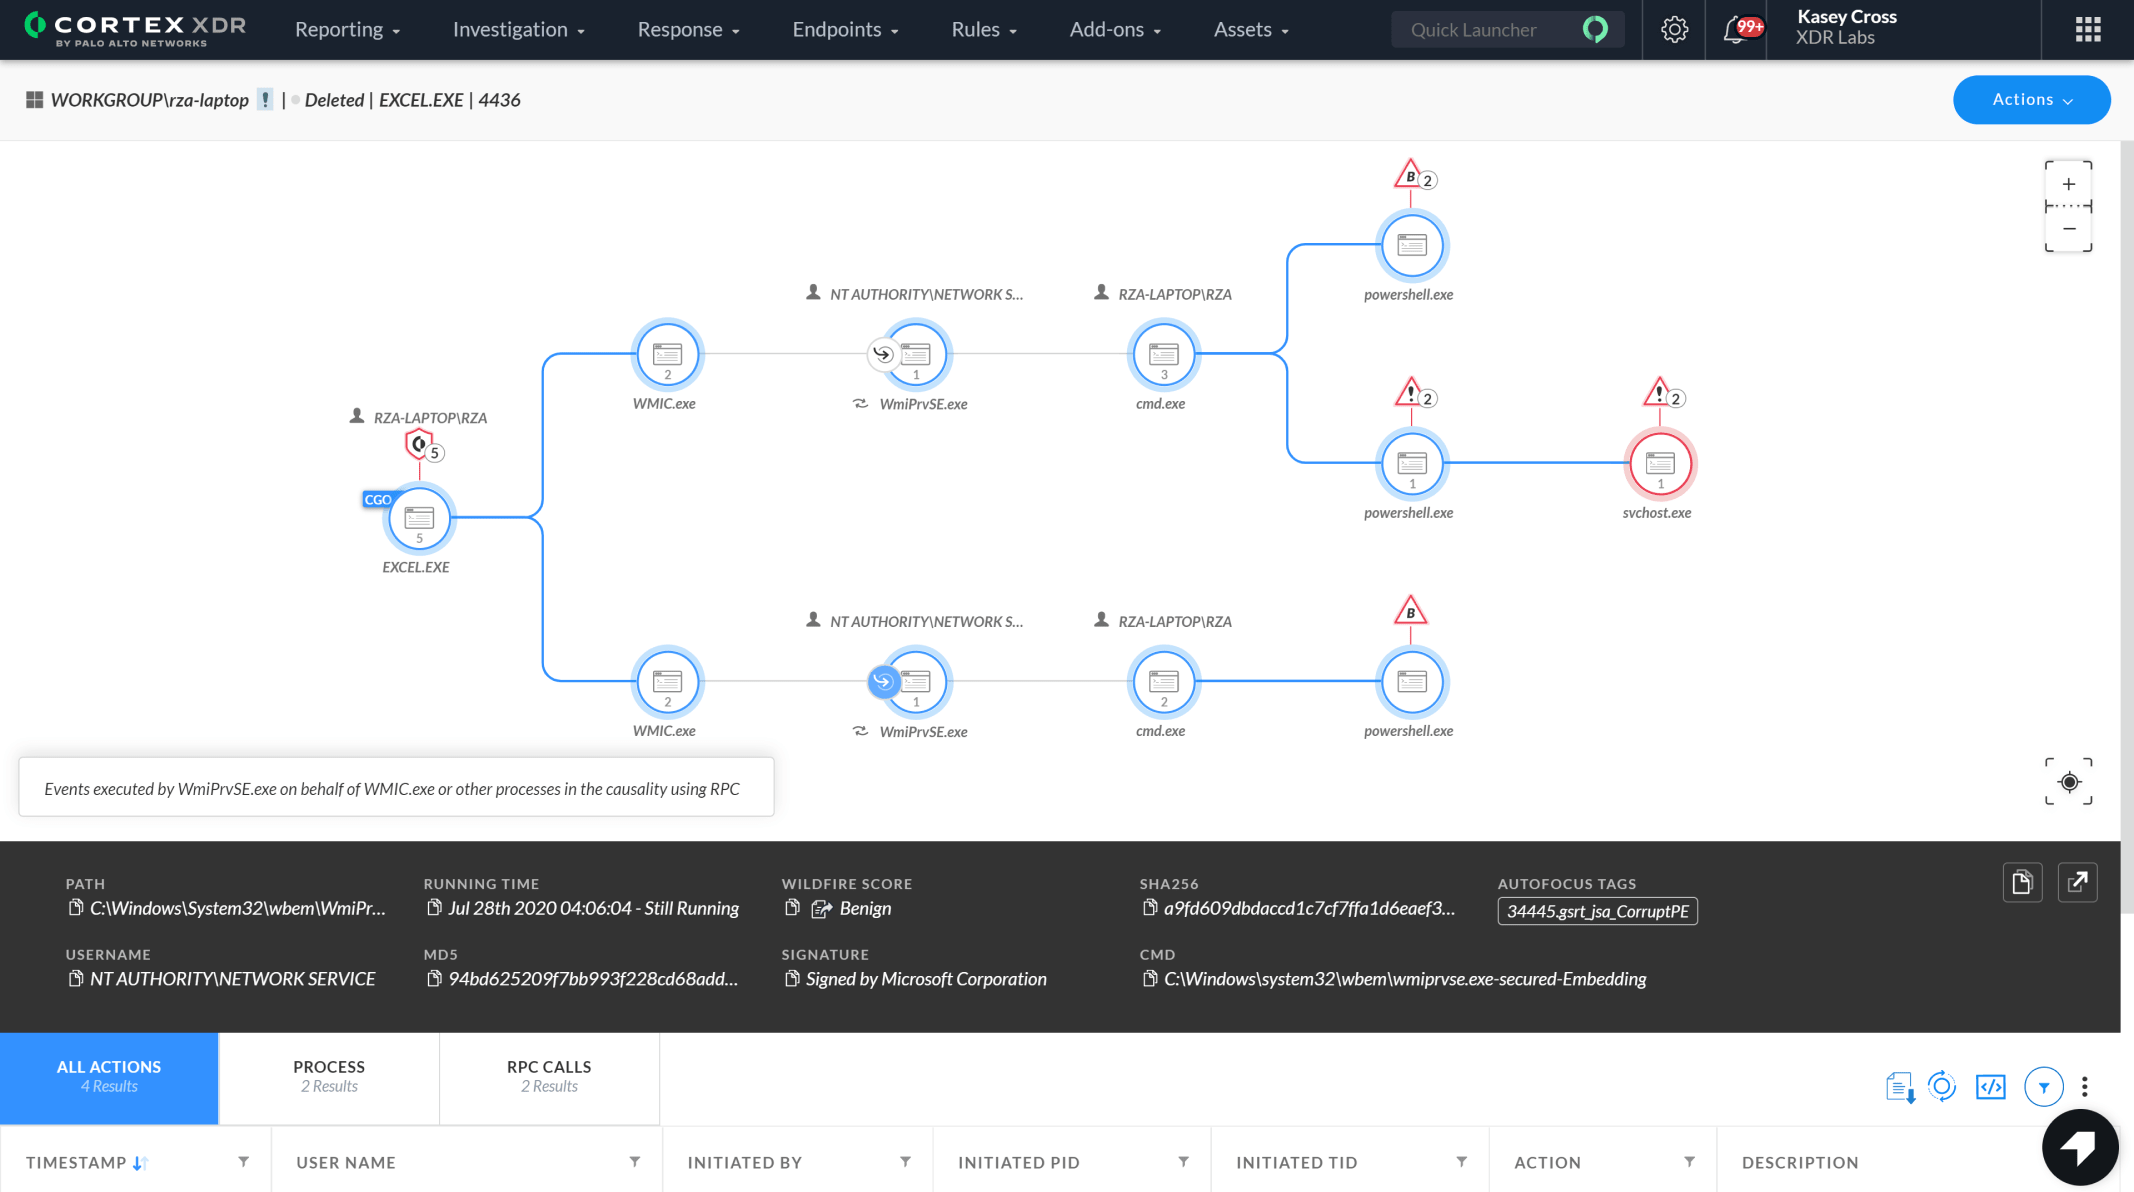Select the svchost.exe node in the graph
Viewport: 2134px width, 1192px height.
click(1659, 463)
